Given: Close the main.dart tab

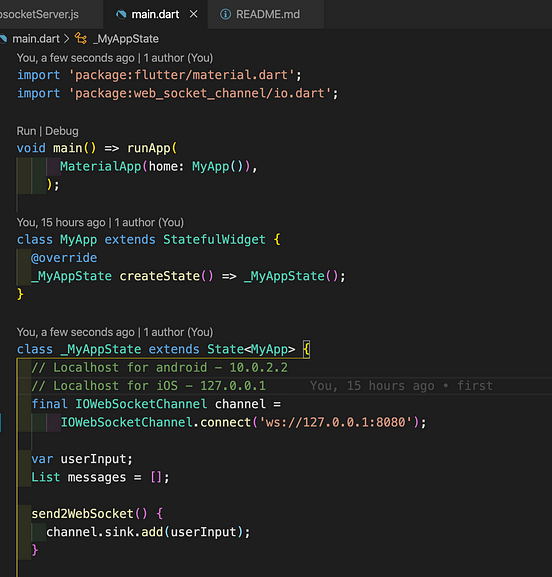Looking at the screenshot, I should (194, 14).
